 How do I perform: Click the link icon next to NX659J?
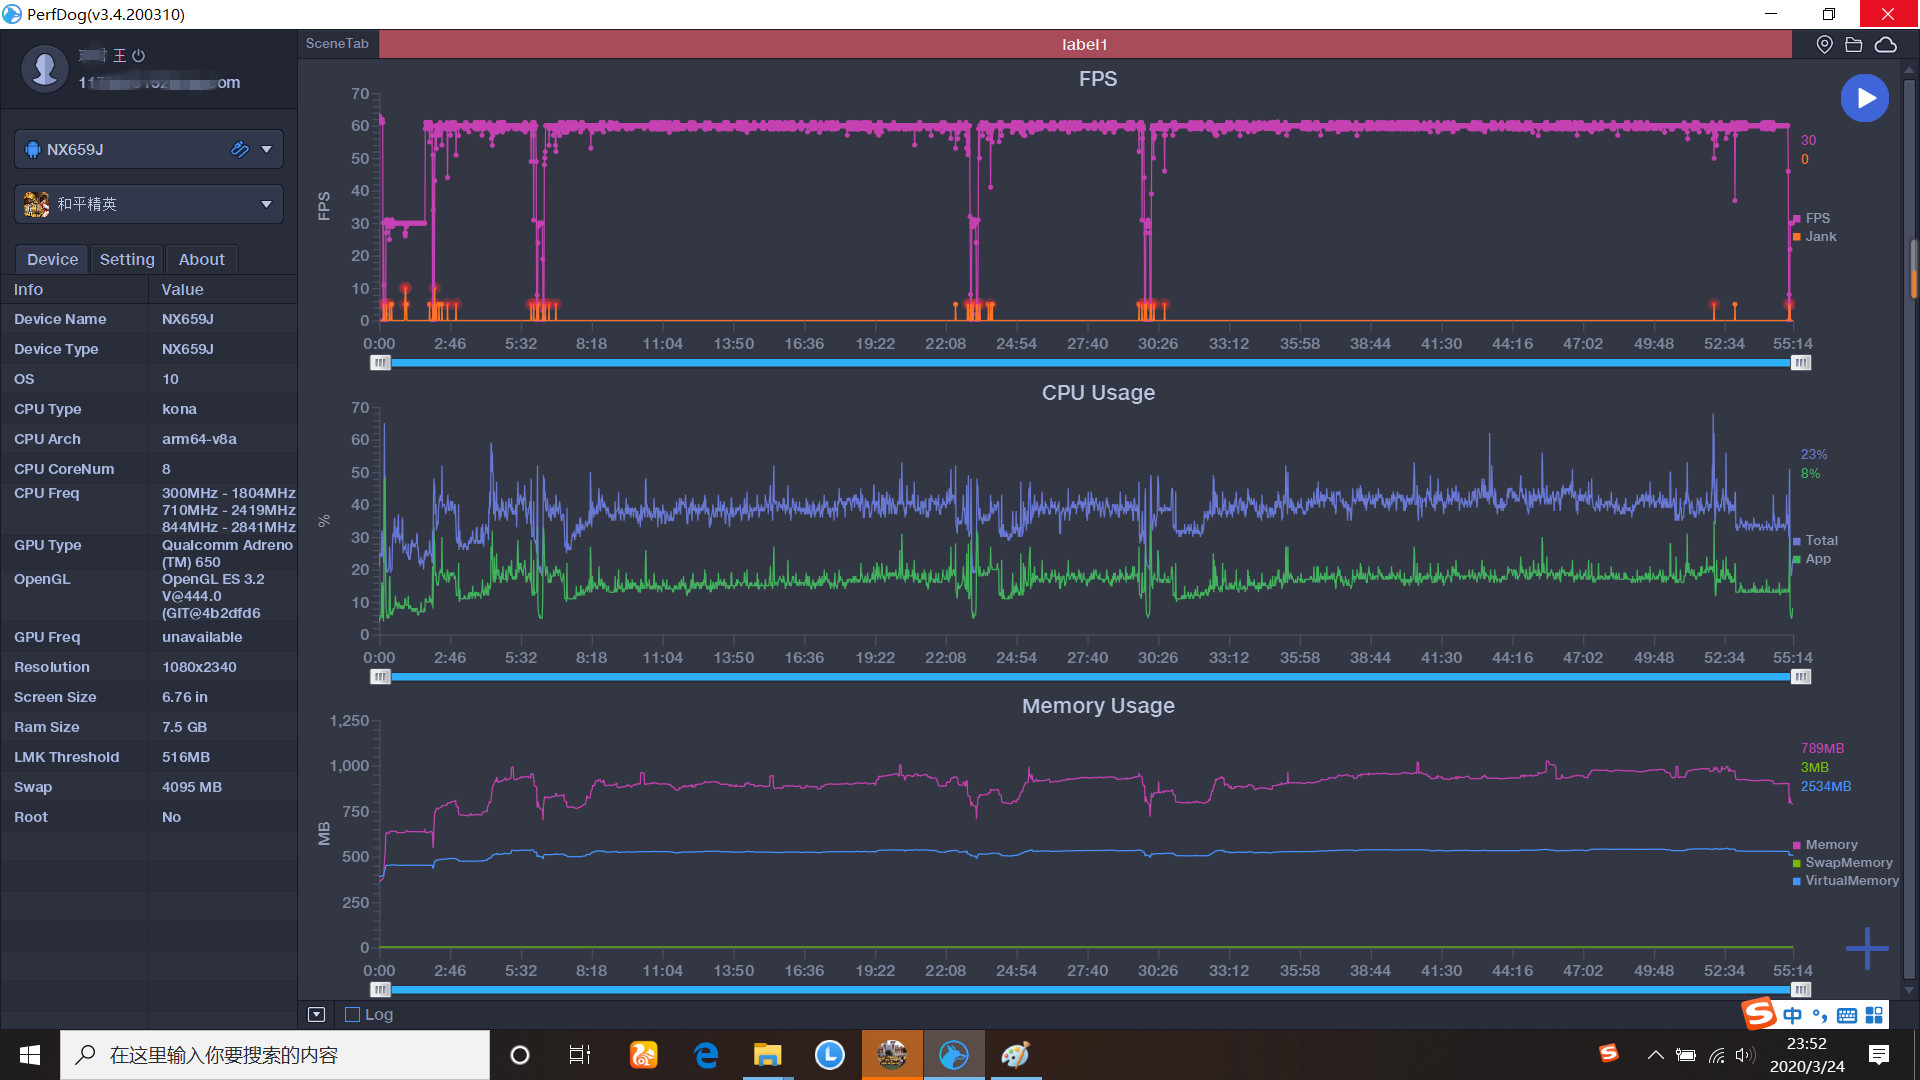tap(239, 149)
